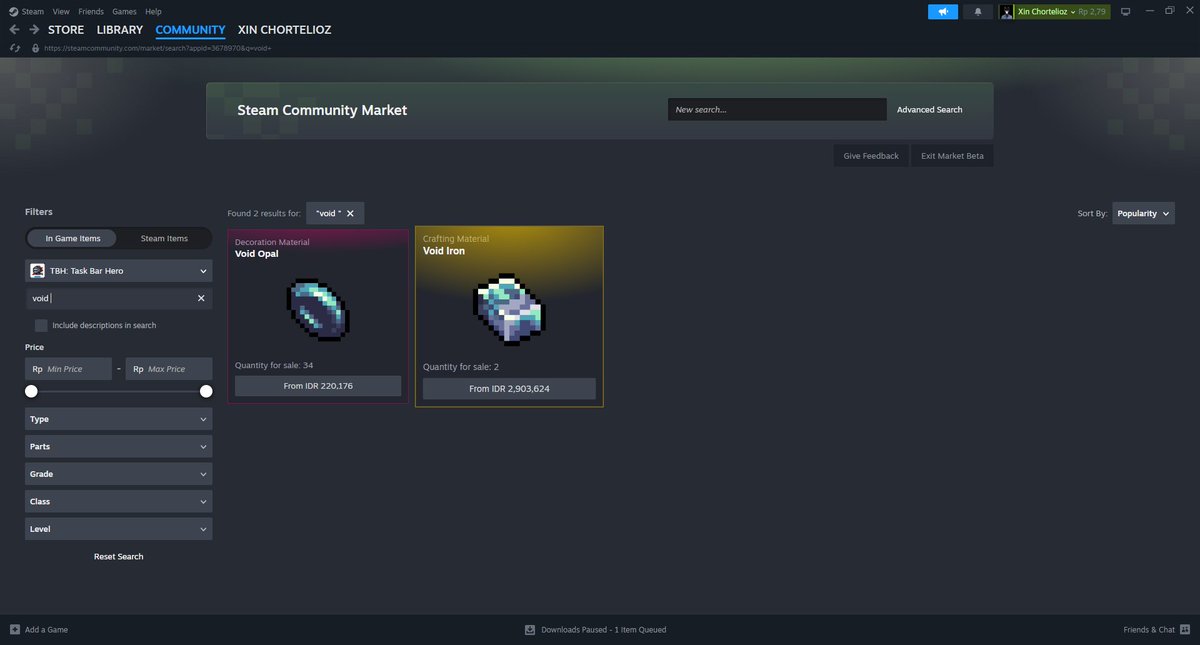This screenshot has width=1200, height=645.
Task: Click the Void Iron item title
Action: click(444, 251)
